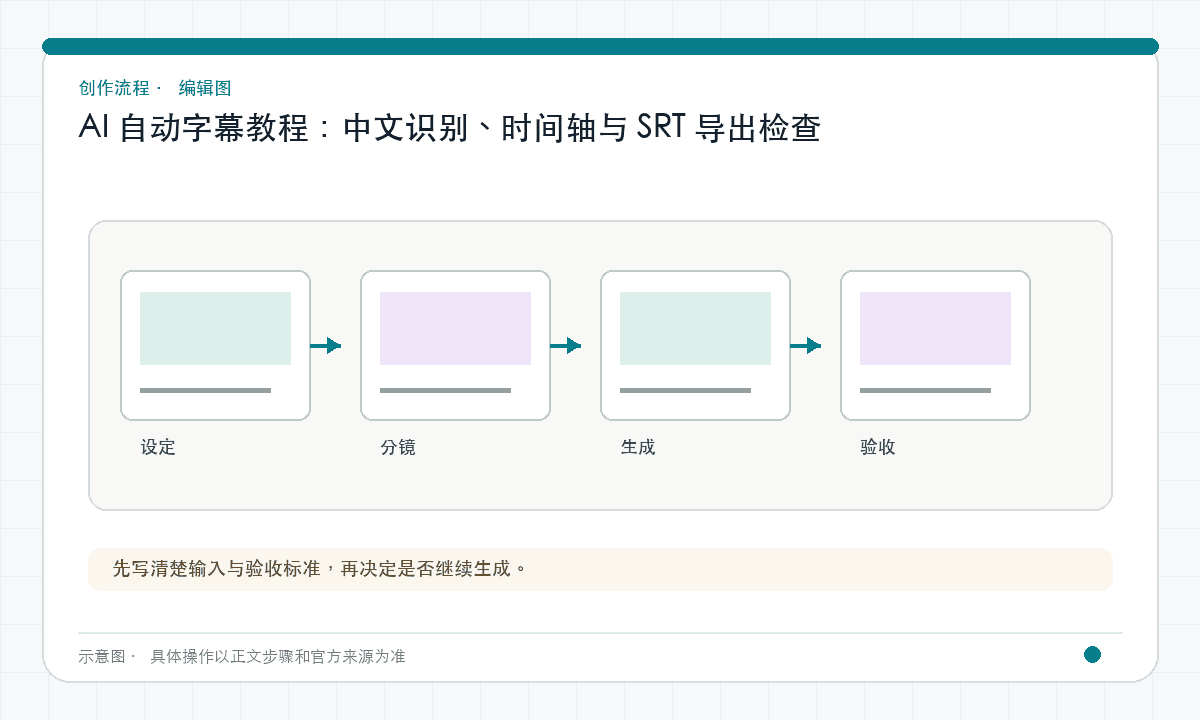Click the teal dot in footer
Image resolution: width=1200 pixels, height=720 pixels.
pos(1092,655)
